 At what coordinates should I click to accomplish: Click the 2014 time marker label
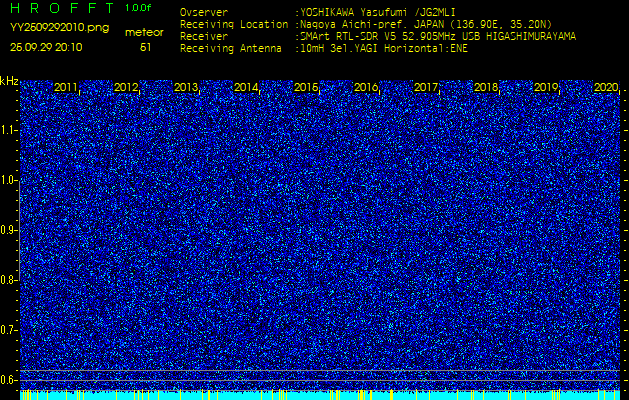click(x=246, y=87)
